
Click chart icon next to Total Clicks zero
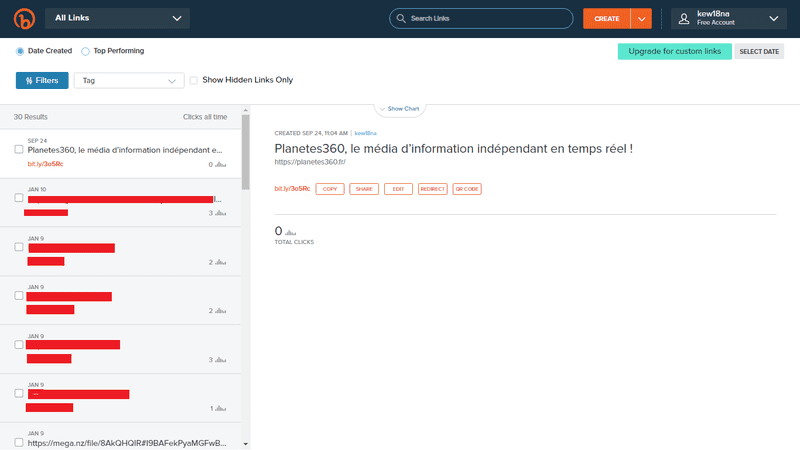click(x=290, y=232)
